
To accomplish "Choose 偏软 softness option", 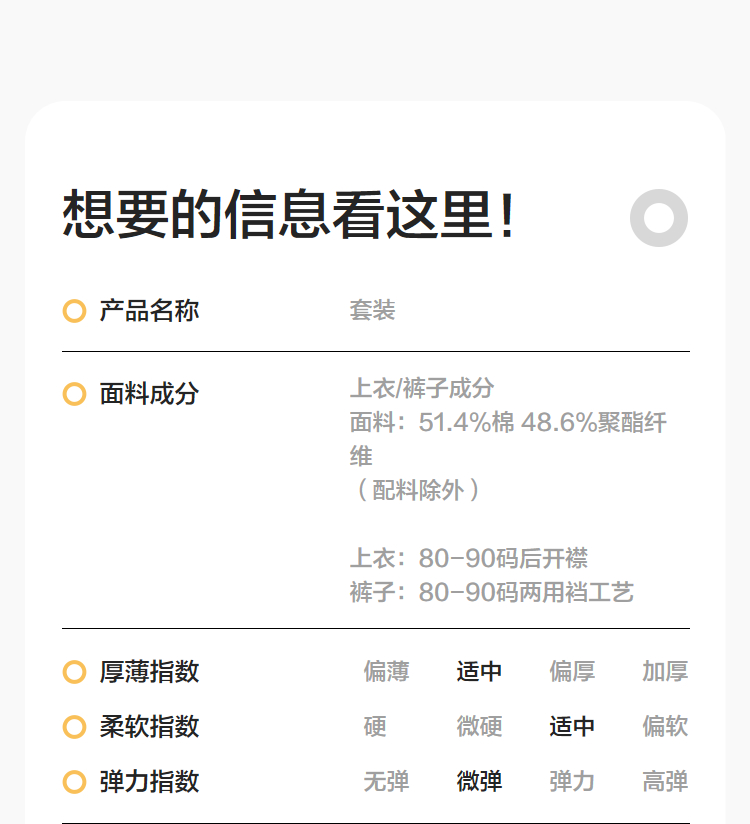I will point(665,727).
